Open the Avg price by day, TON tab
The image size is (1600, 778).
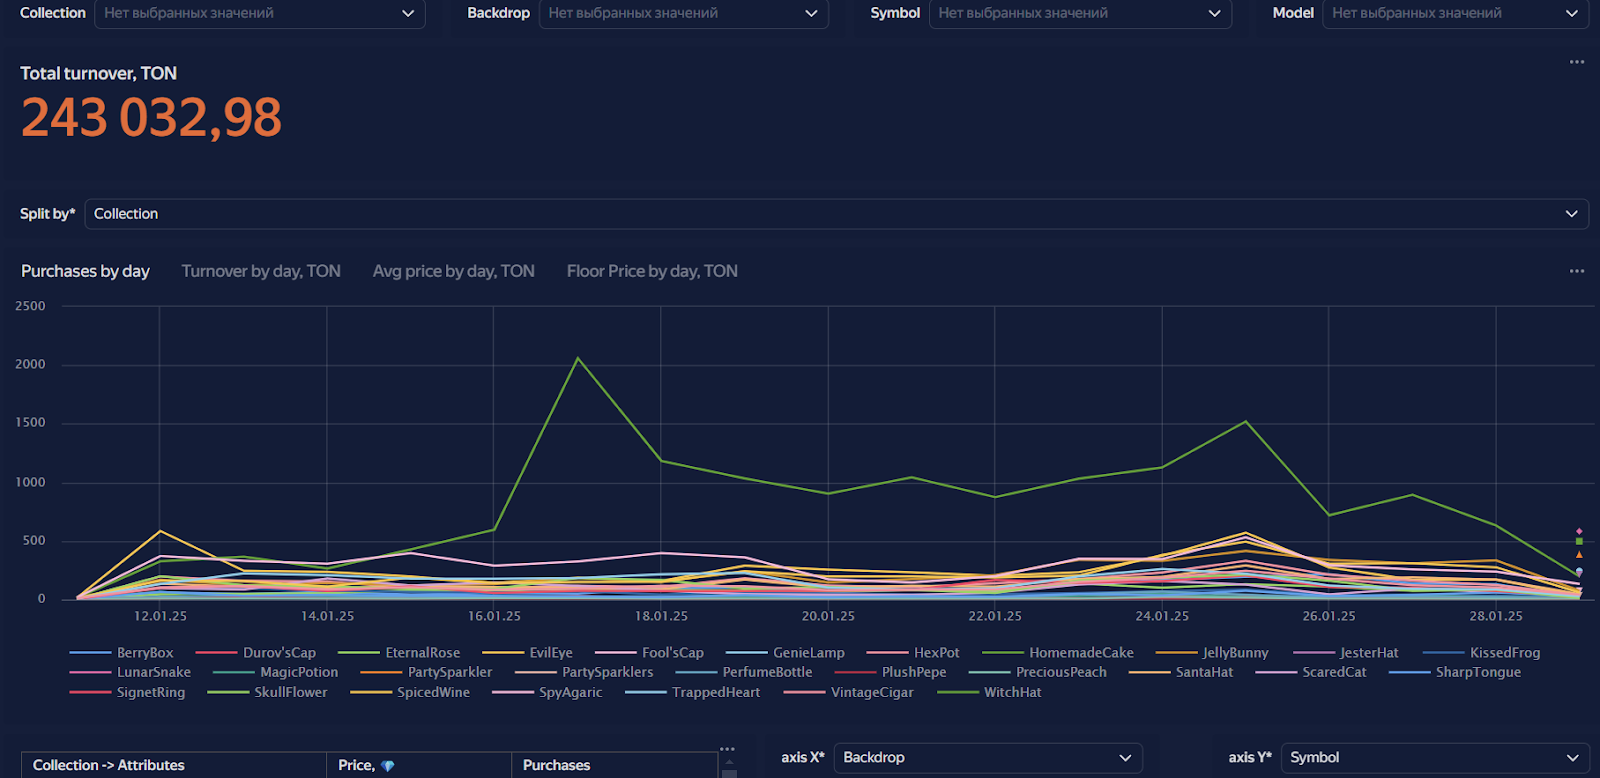[454, 271]
